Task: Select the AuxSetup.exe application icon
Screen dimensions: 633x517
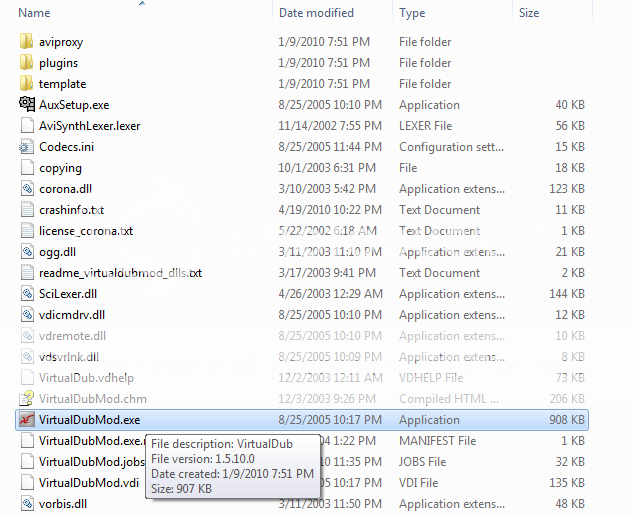Action: 27,105
